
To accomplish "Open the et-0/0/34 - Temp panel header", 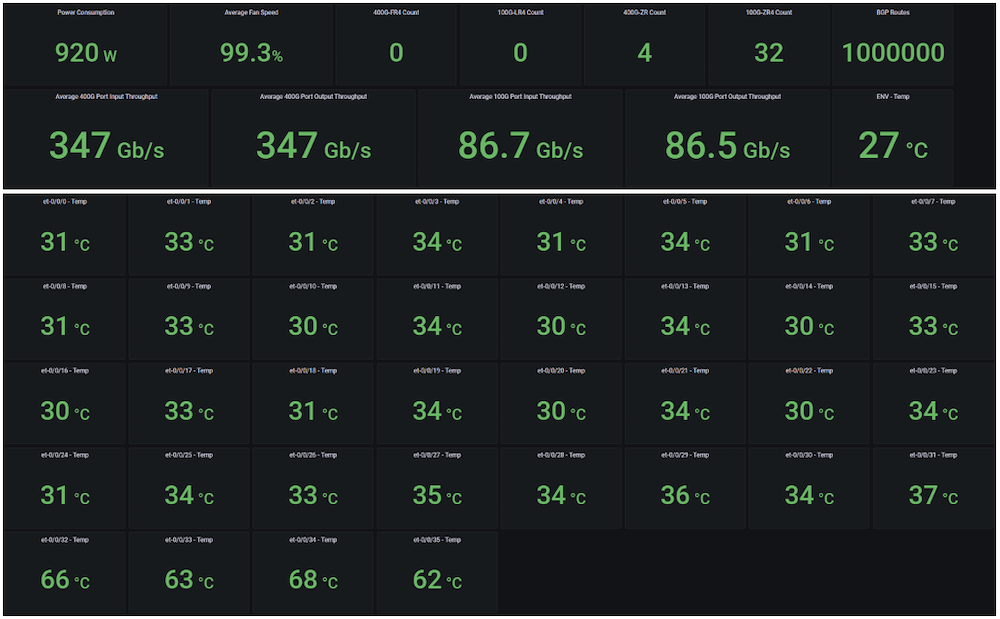I will [x=313, y=540].
